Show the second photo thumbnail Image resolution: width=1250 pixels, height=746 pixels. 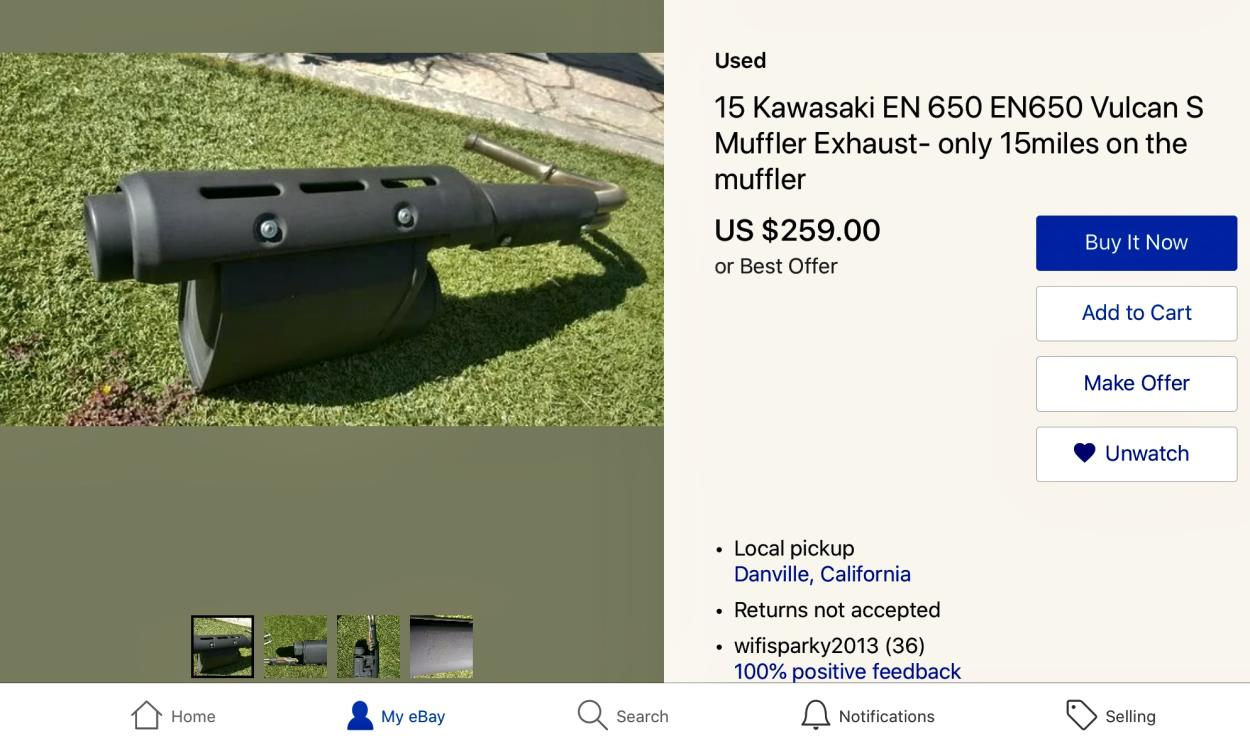click(x=295, y=647)
